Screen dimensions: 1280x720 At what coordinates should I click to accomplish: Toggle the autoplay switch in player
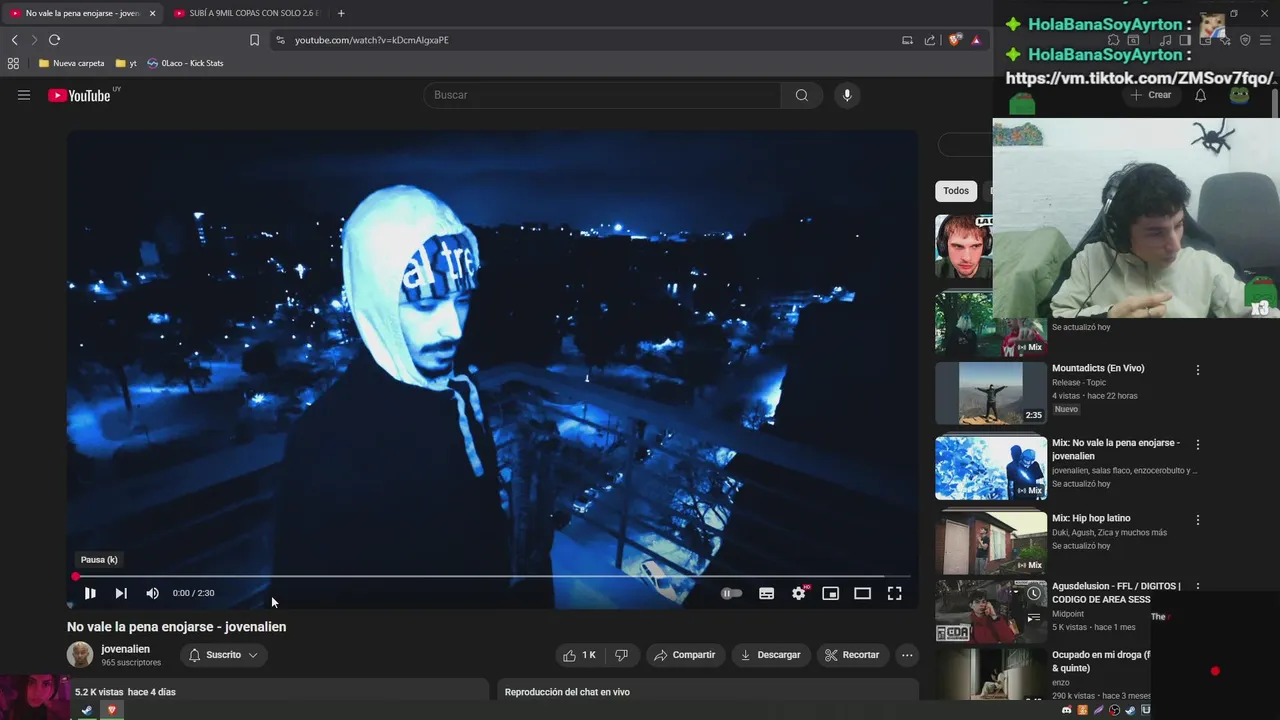coord(732,593)
